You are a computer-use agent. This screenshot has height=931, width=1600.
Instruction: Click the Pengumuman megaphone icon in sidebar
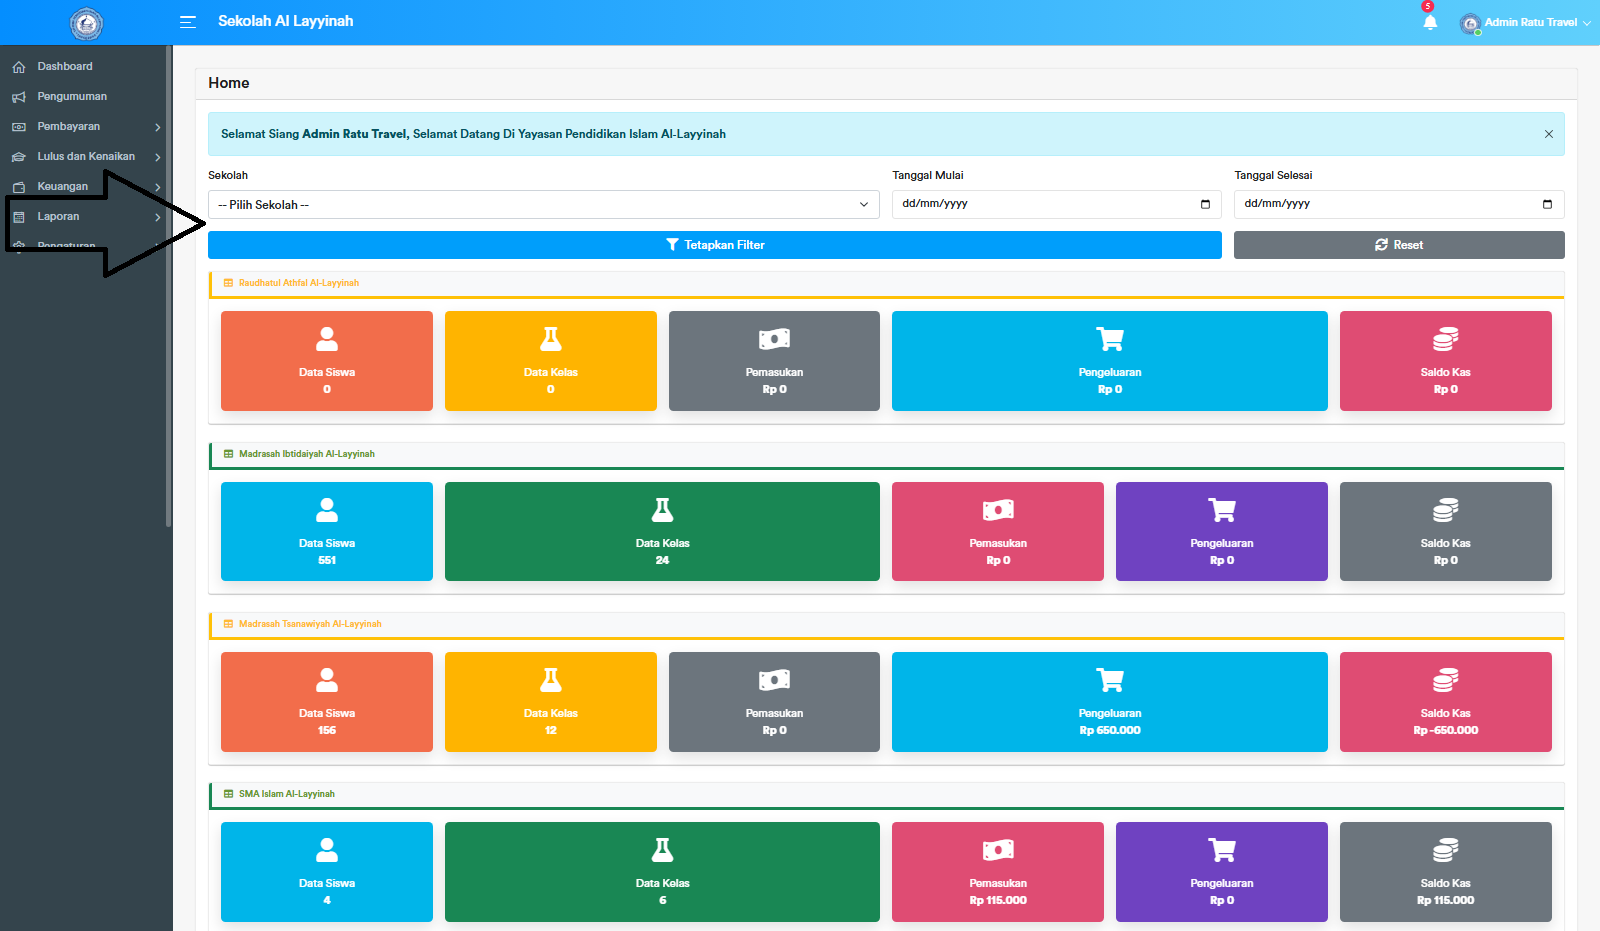[20, 96]
